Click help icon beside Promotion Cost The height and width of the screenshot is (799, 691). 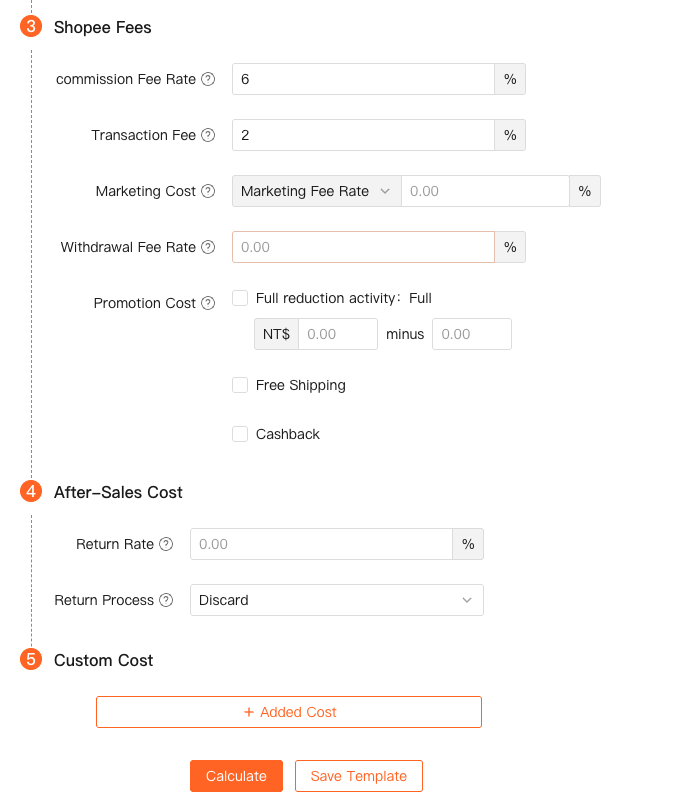tap(208, 303)
